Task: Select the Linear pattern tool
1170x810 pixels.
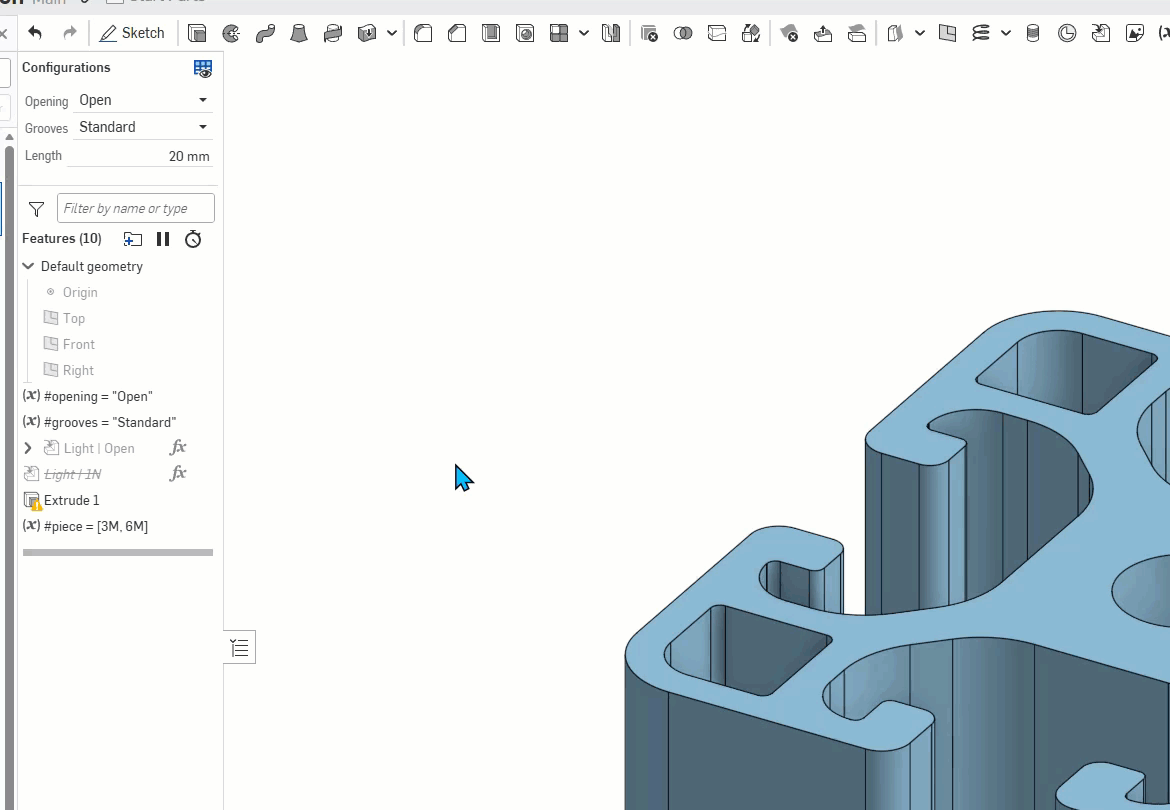Action: tap(559, 33)
